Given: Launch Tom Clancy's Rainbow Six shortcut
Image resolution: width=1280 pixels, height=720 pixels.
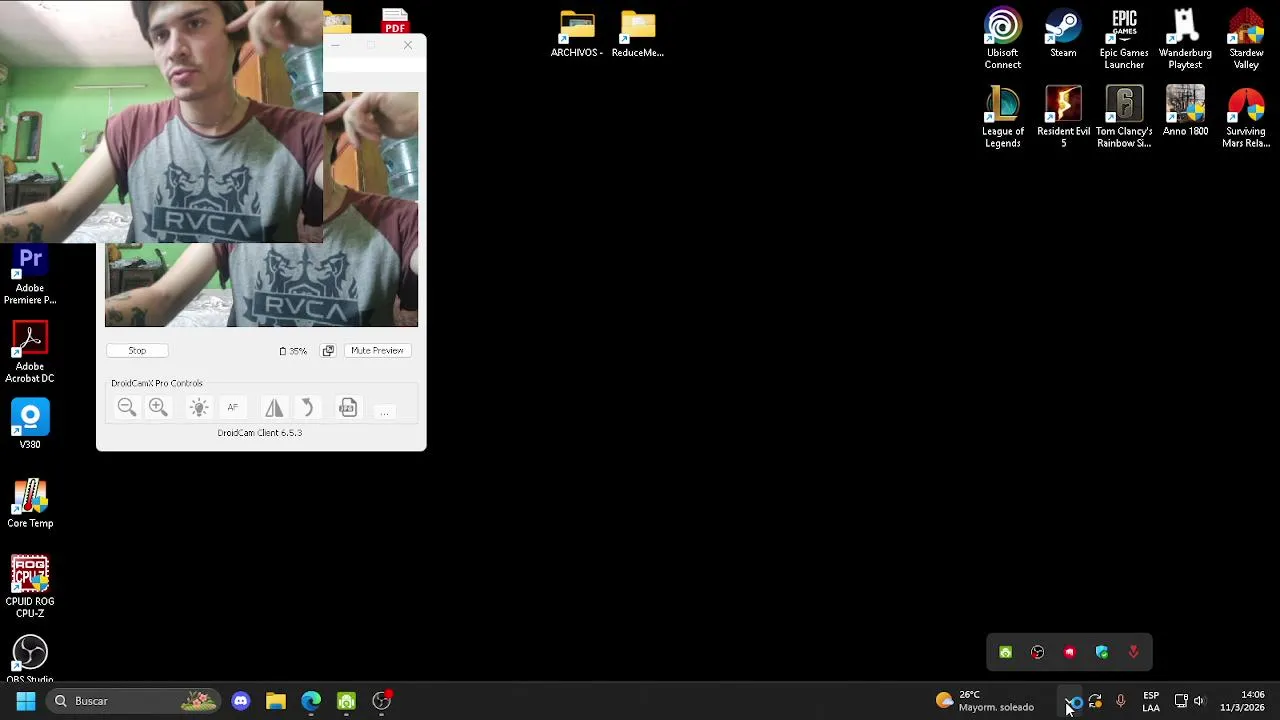Looking at the screenshot, I should [x=1124, y=118].
